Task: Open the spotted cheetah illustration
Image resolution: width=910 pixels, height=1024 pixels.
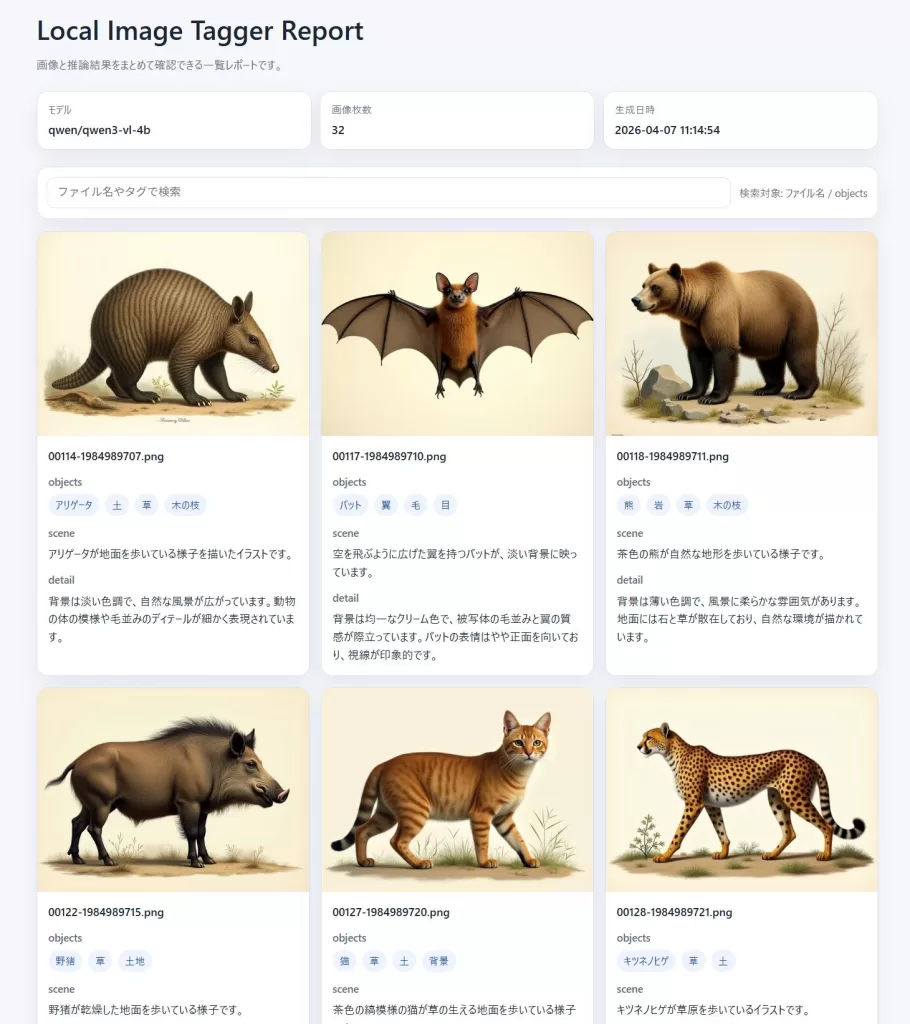Action: point(741,790)
